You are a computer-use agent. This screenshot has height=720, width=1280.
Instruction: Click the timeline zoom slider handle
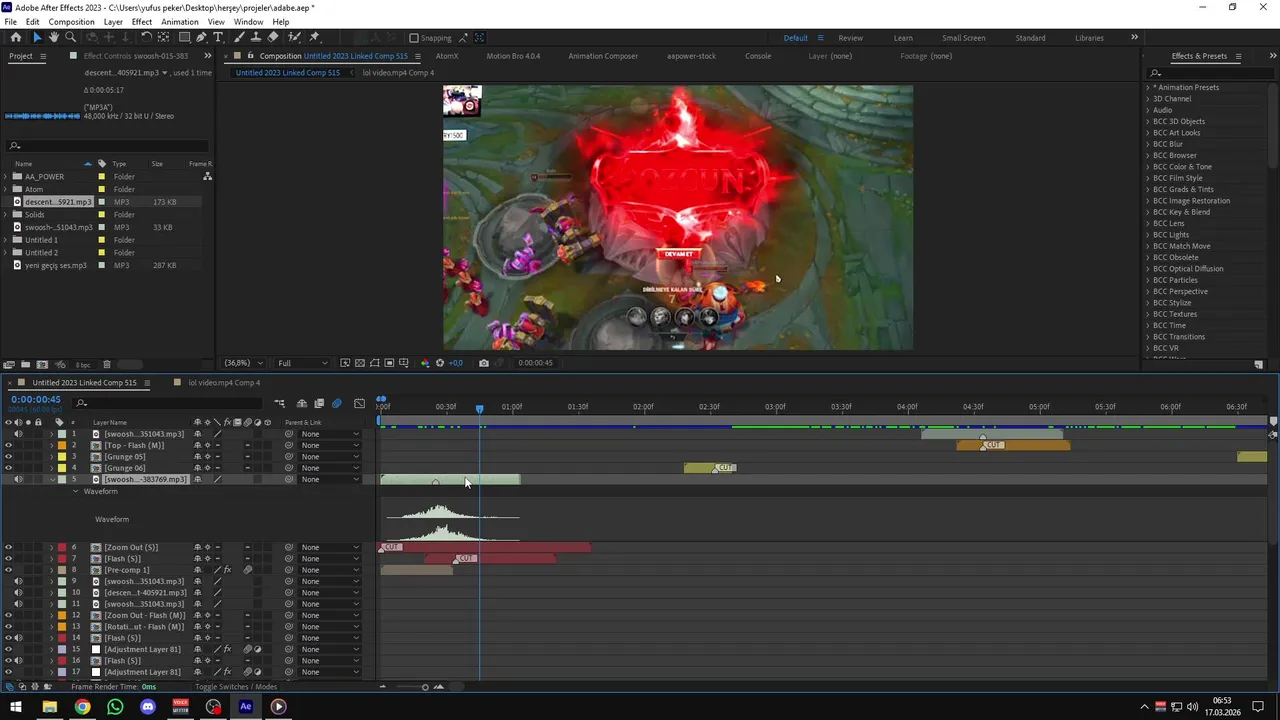coord(425,687)
